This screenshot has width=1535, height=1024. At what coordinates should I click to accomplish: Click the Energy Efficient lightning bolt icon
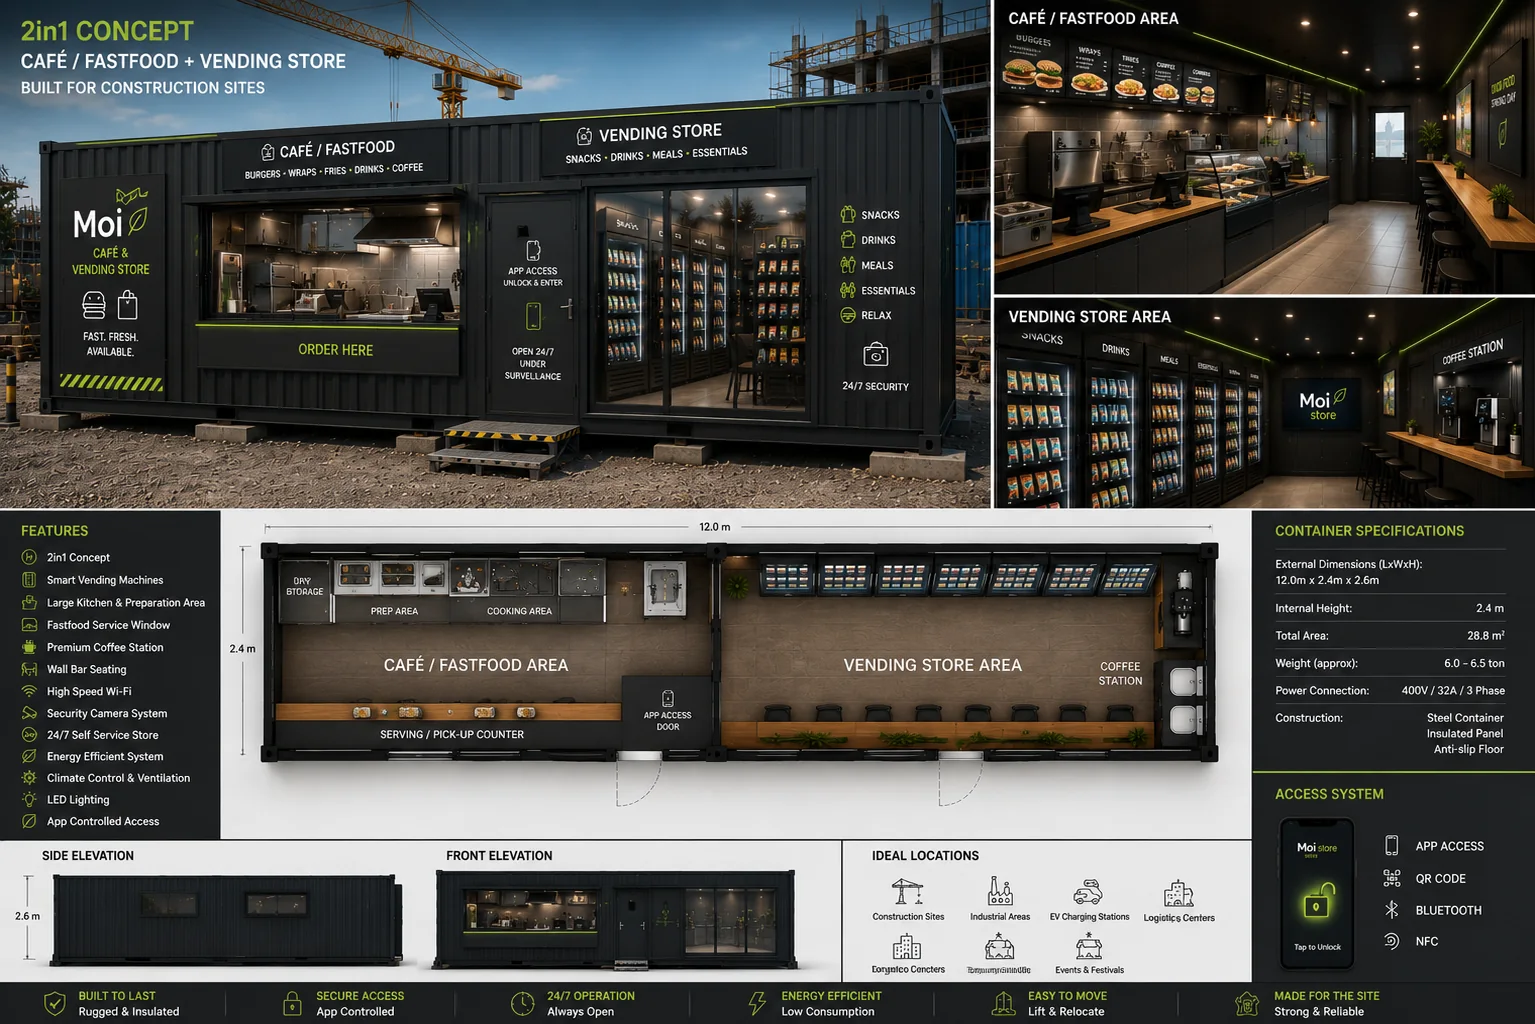pos(757,1003)
